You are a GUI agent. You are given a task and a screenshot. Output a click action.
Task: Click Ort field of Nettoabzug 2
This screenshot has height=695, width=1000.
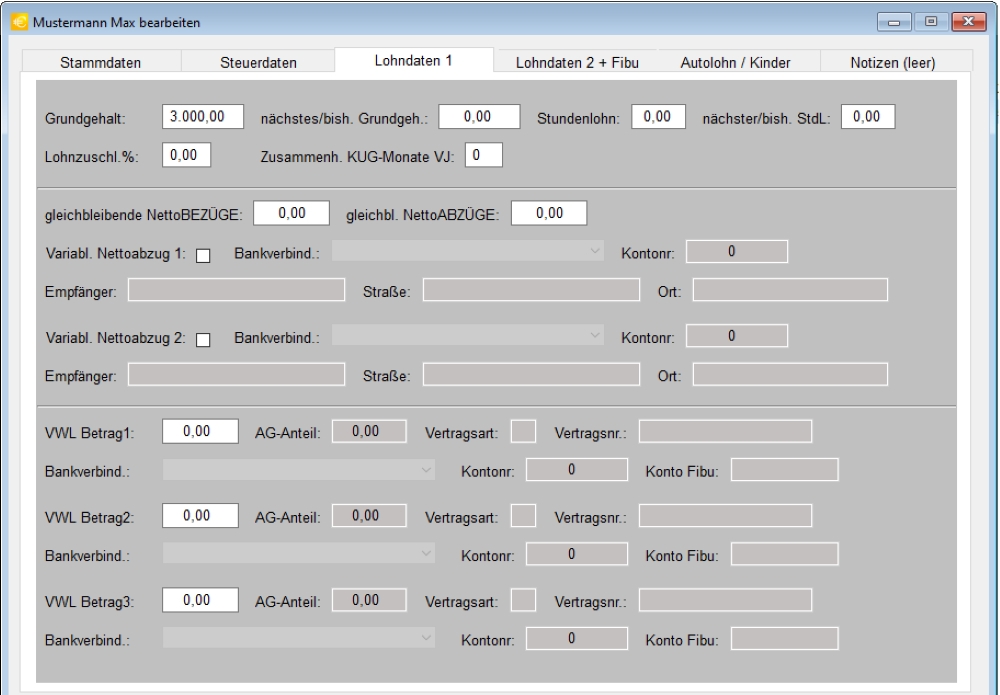tap(790, 374)
